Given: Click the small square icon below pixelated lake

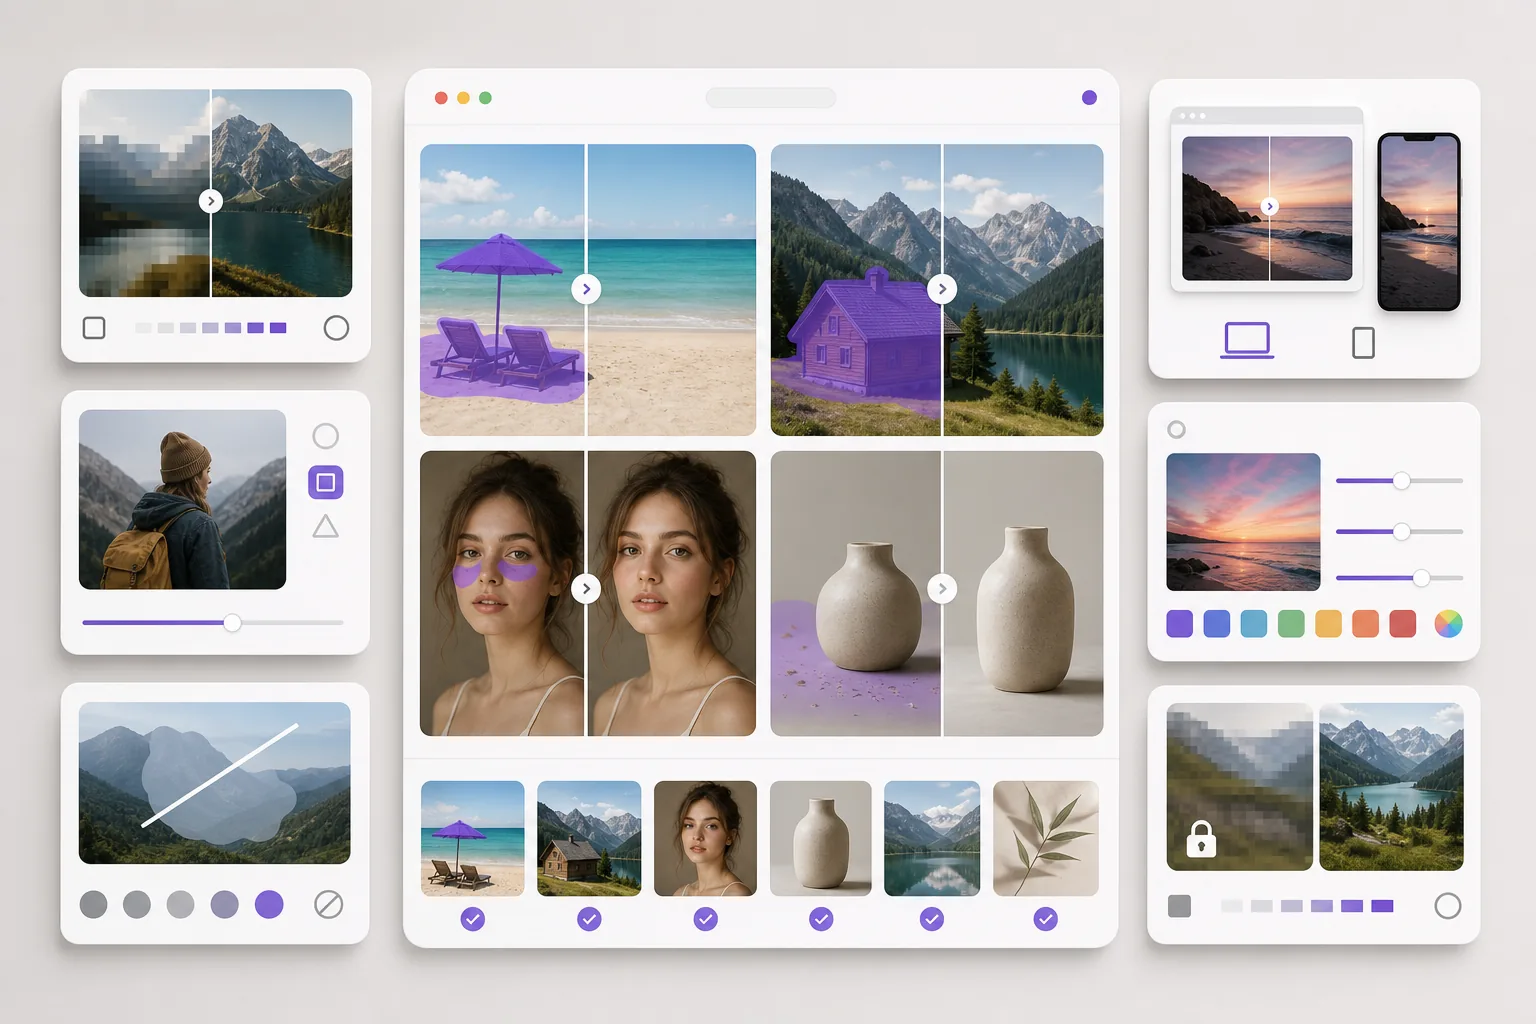Looking at the screenshot, I should pos(94,328).
